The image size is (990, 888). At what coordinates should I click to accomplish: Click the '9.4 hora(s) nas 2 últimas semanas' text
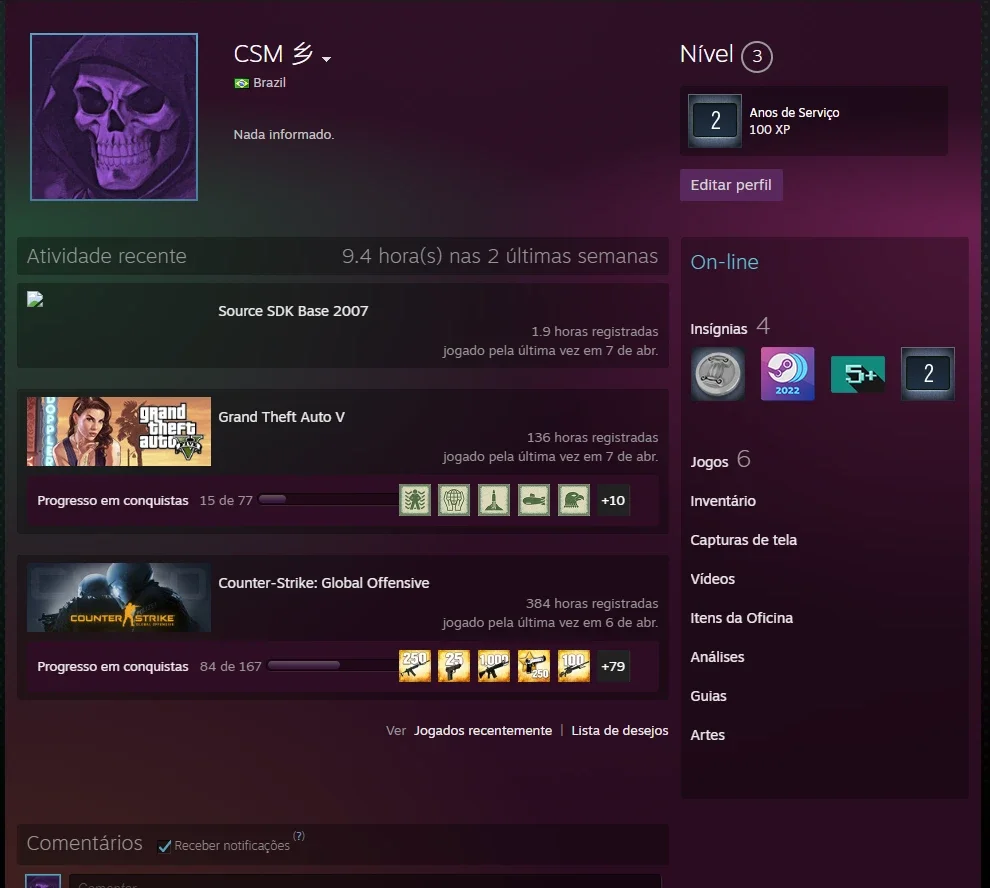pyautogui.click(x=500, y=256)
